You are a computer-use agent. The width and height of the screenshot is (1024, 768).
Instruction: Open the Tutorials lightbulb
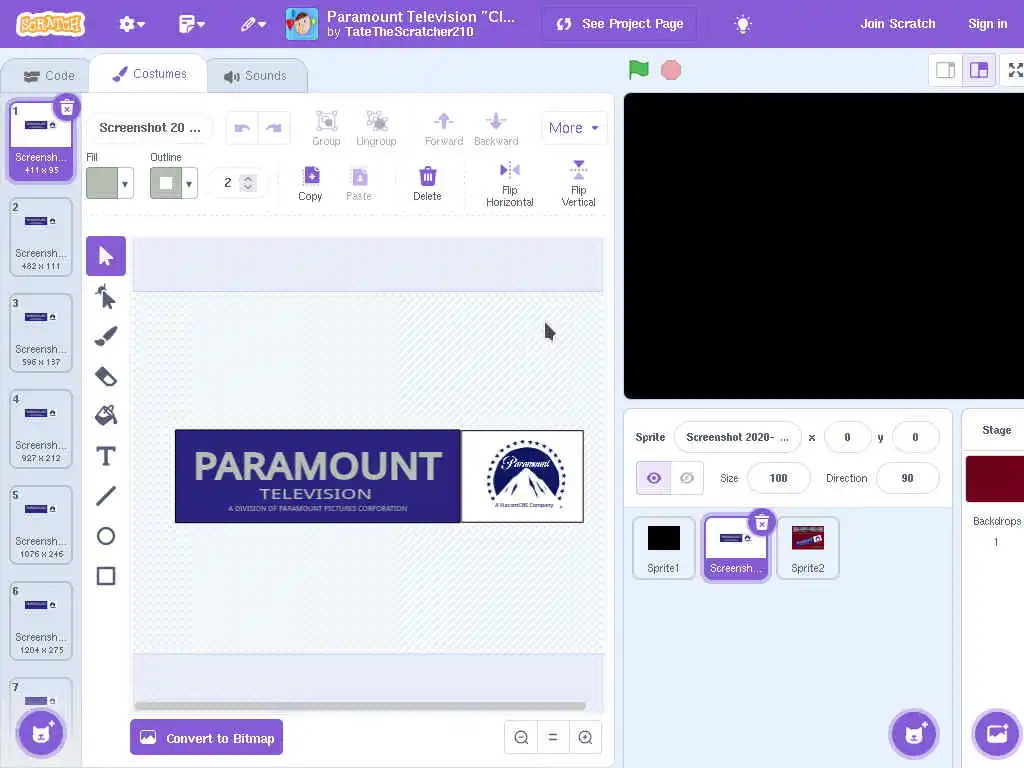click(743, 24)
